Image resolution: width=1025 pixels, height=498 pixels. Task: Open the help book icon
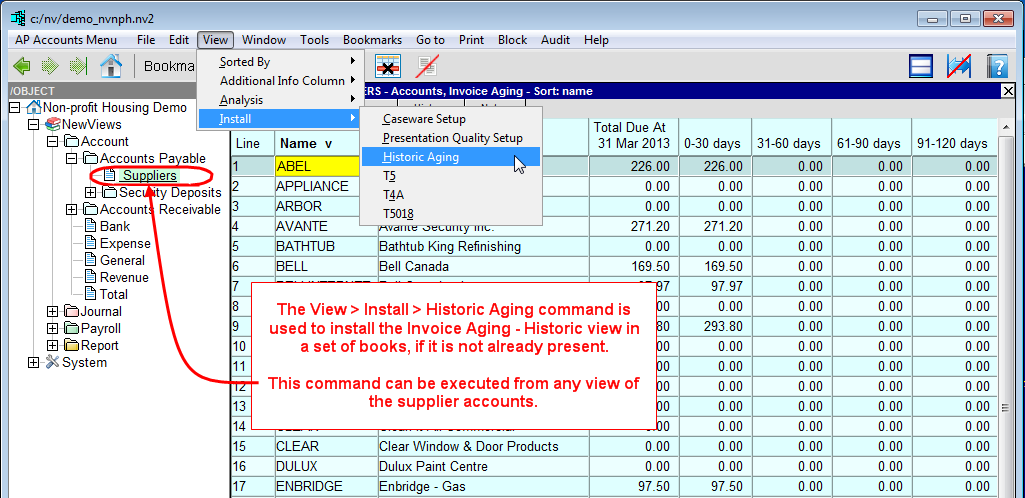pos(997,66)
